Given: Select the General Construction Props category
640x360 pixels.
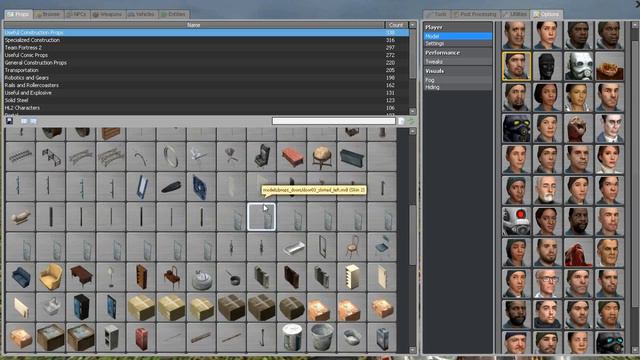Looking at the screenshot, I should coord(206,63).
